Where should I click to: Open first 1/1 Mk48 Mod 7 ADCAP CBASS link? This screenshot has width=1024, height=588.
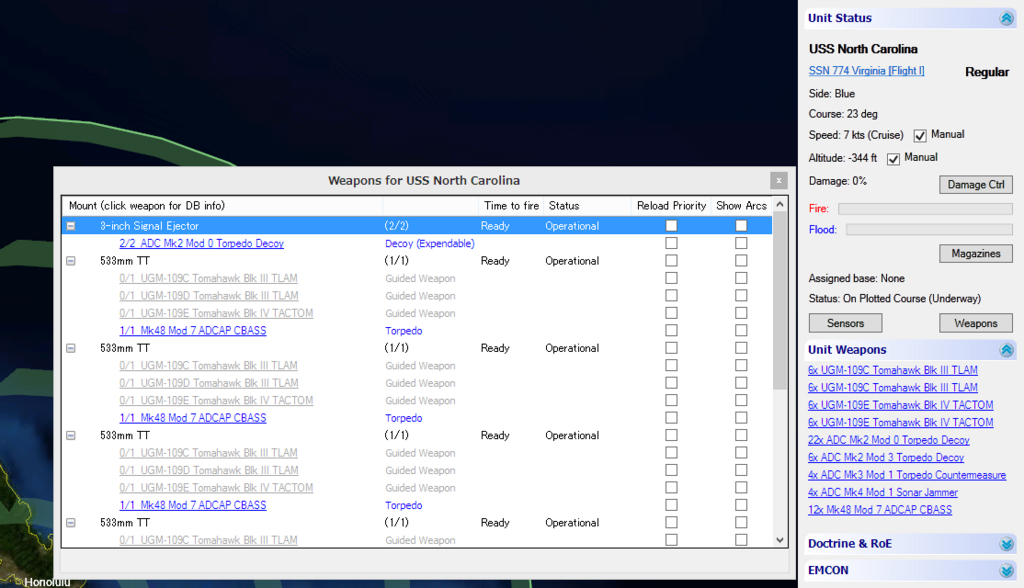point(193,331)
